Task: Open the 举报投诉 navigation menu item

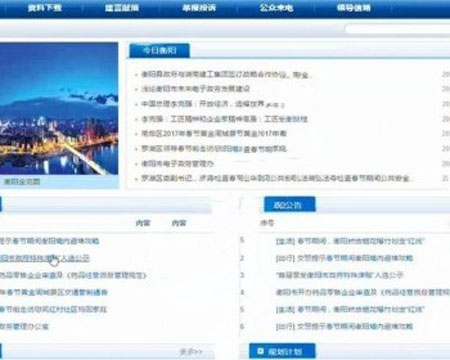Action: 199,8
